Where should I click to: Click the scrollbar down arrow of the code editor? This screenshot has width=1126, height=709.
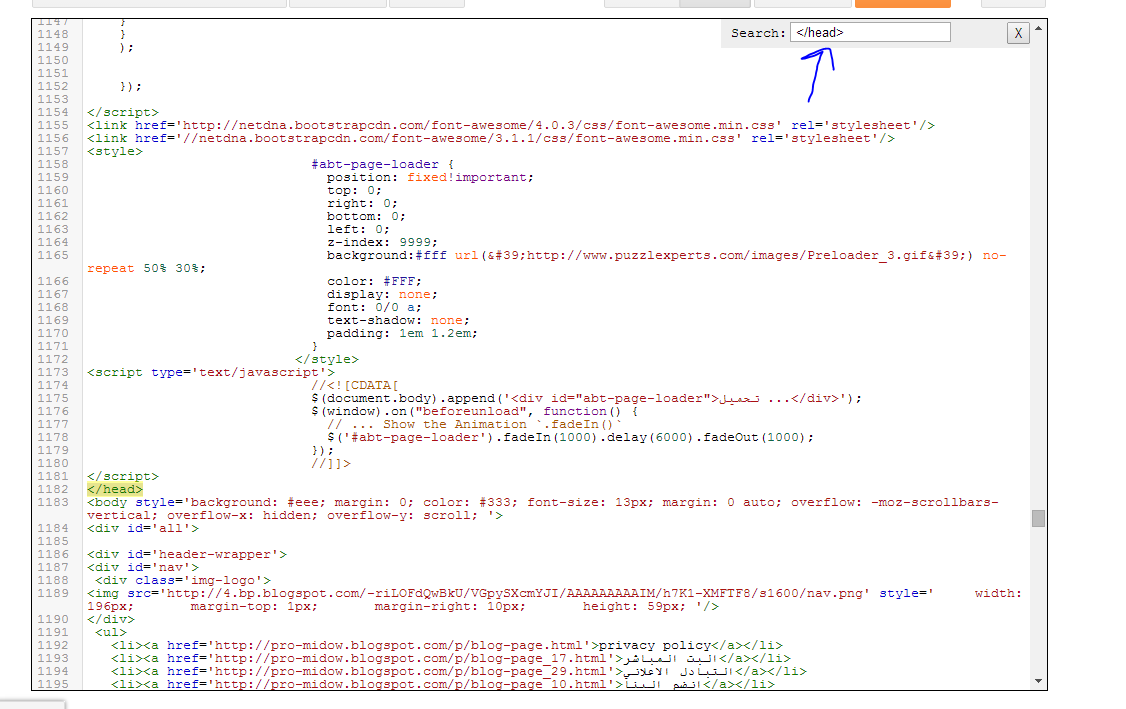(1038, 681)
